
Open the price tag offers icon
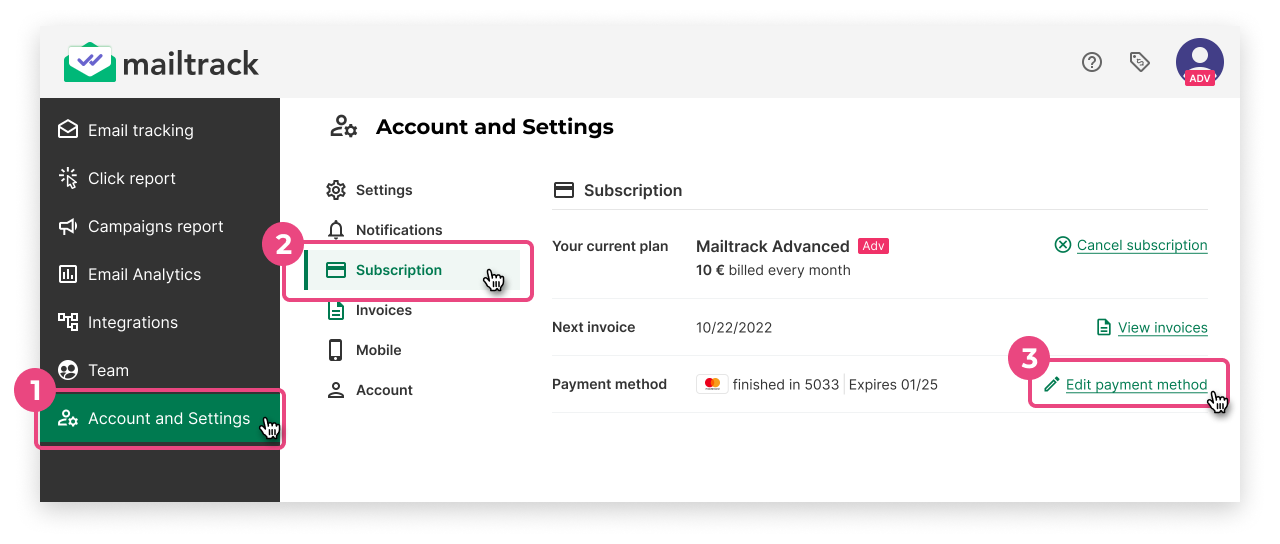[x=1139, y=62]
